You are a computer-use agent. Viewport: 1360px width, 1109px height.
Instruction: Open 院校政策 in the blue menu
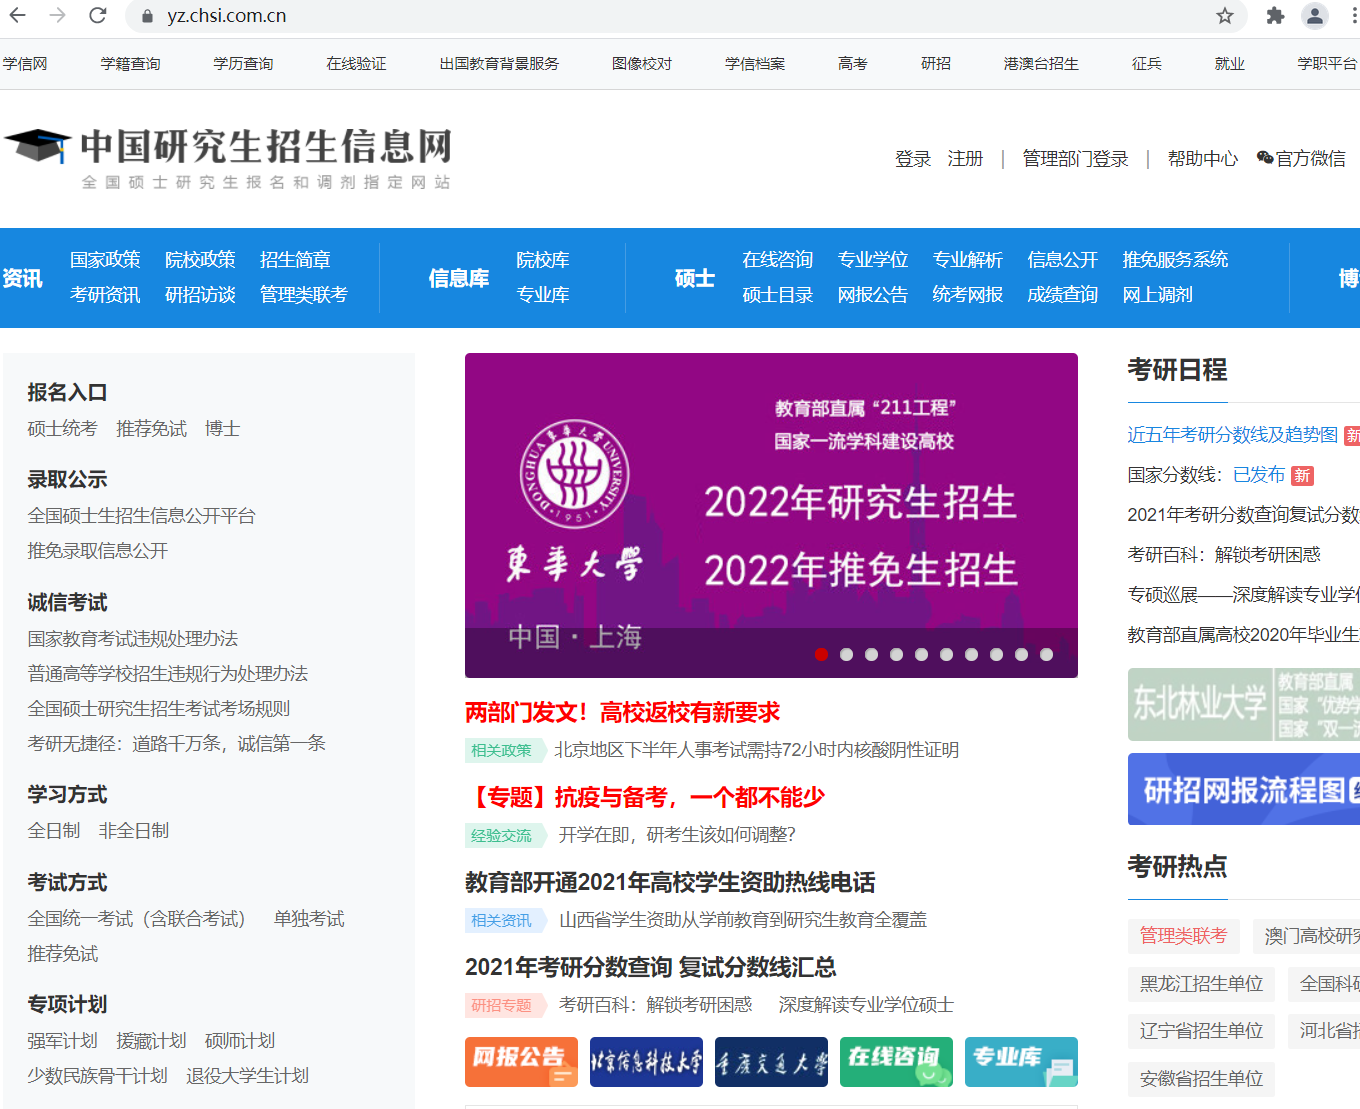click(x=200, y=260)
